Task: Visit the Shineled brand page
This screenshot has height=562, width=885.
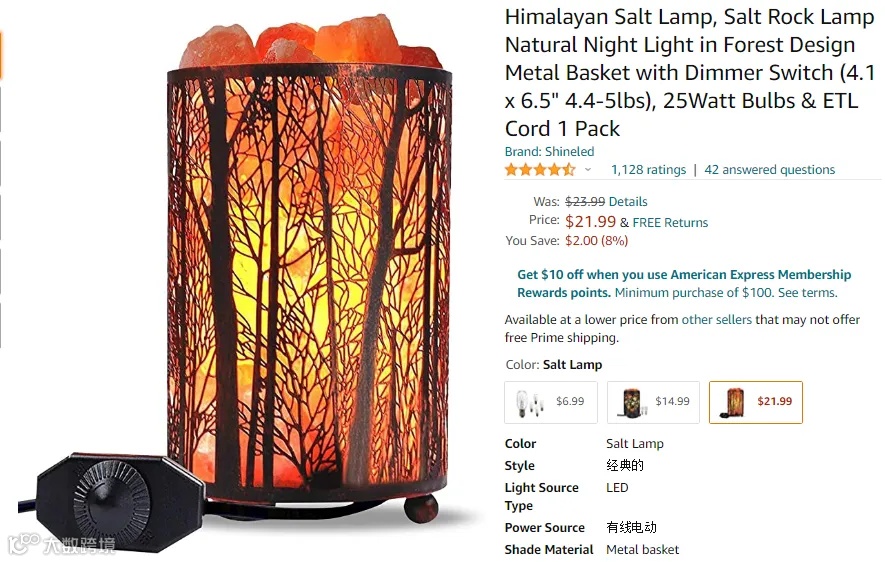Action: [549, 152]
